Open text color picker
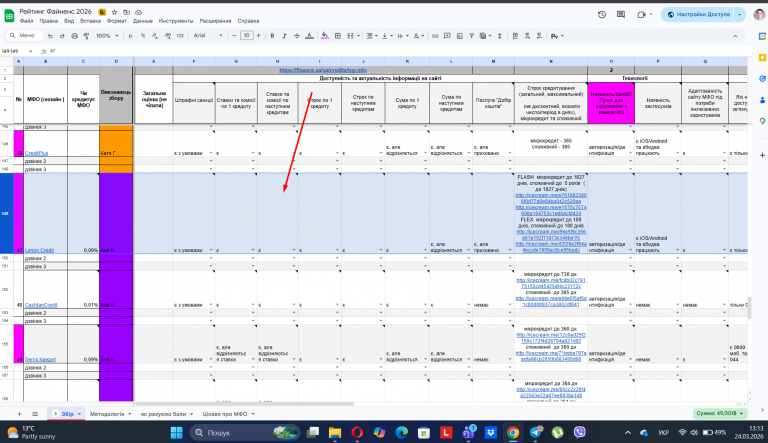768x443 pixels. [x=309, y=36]
